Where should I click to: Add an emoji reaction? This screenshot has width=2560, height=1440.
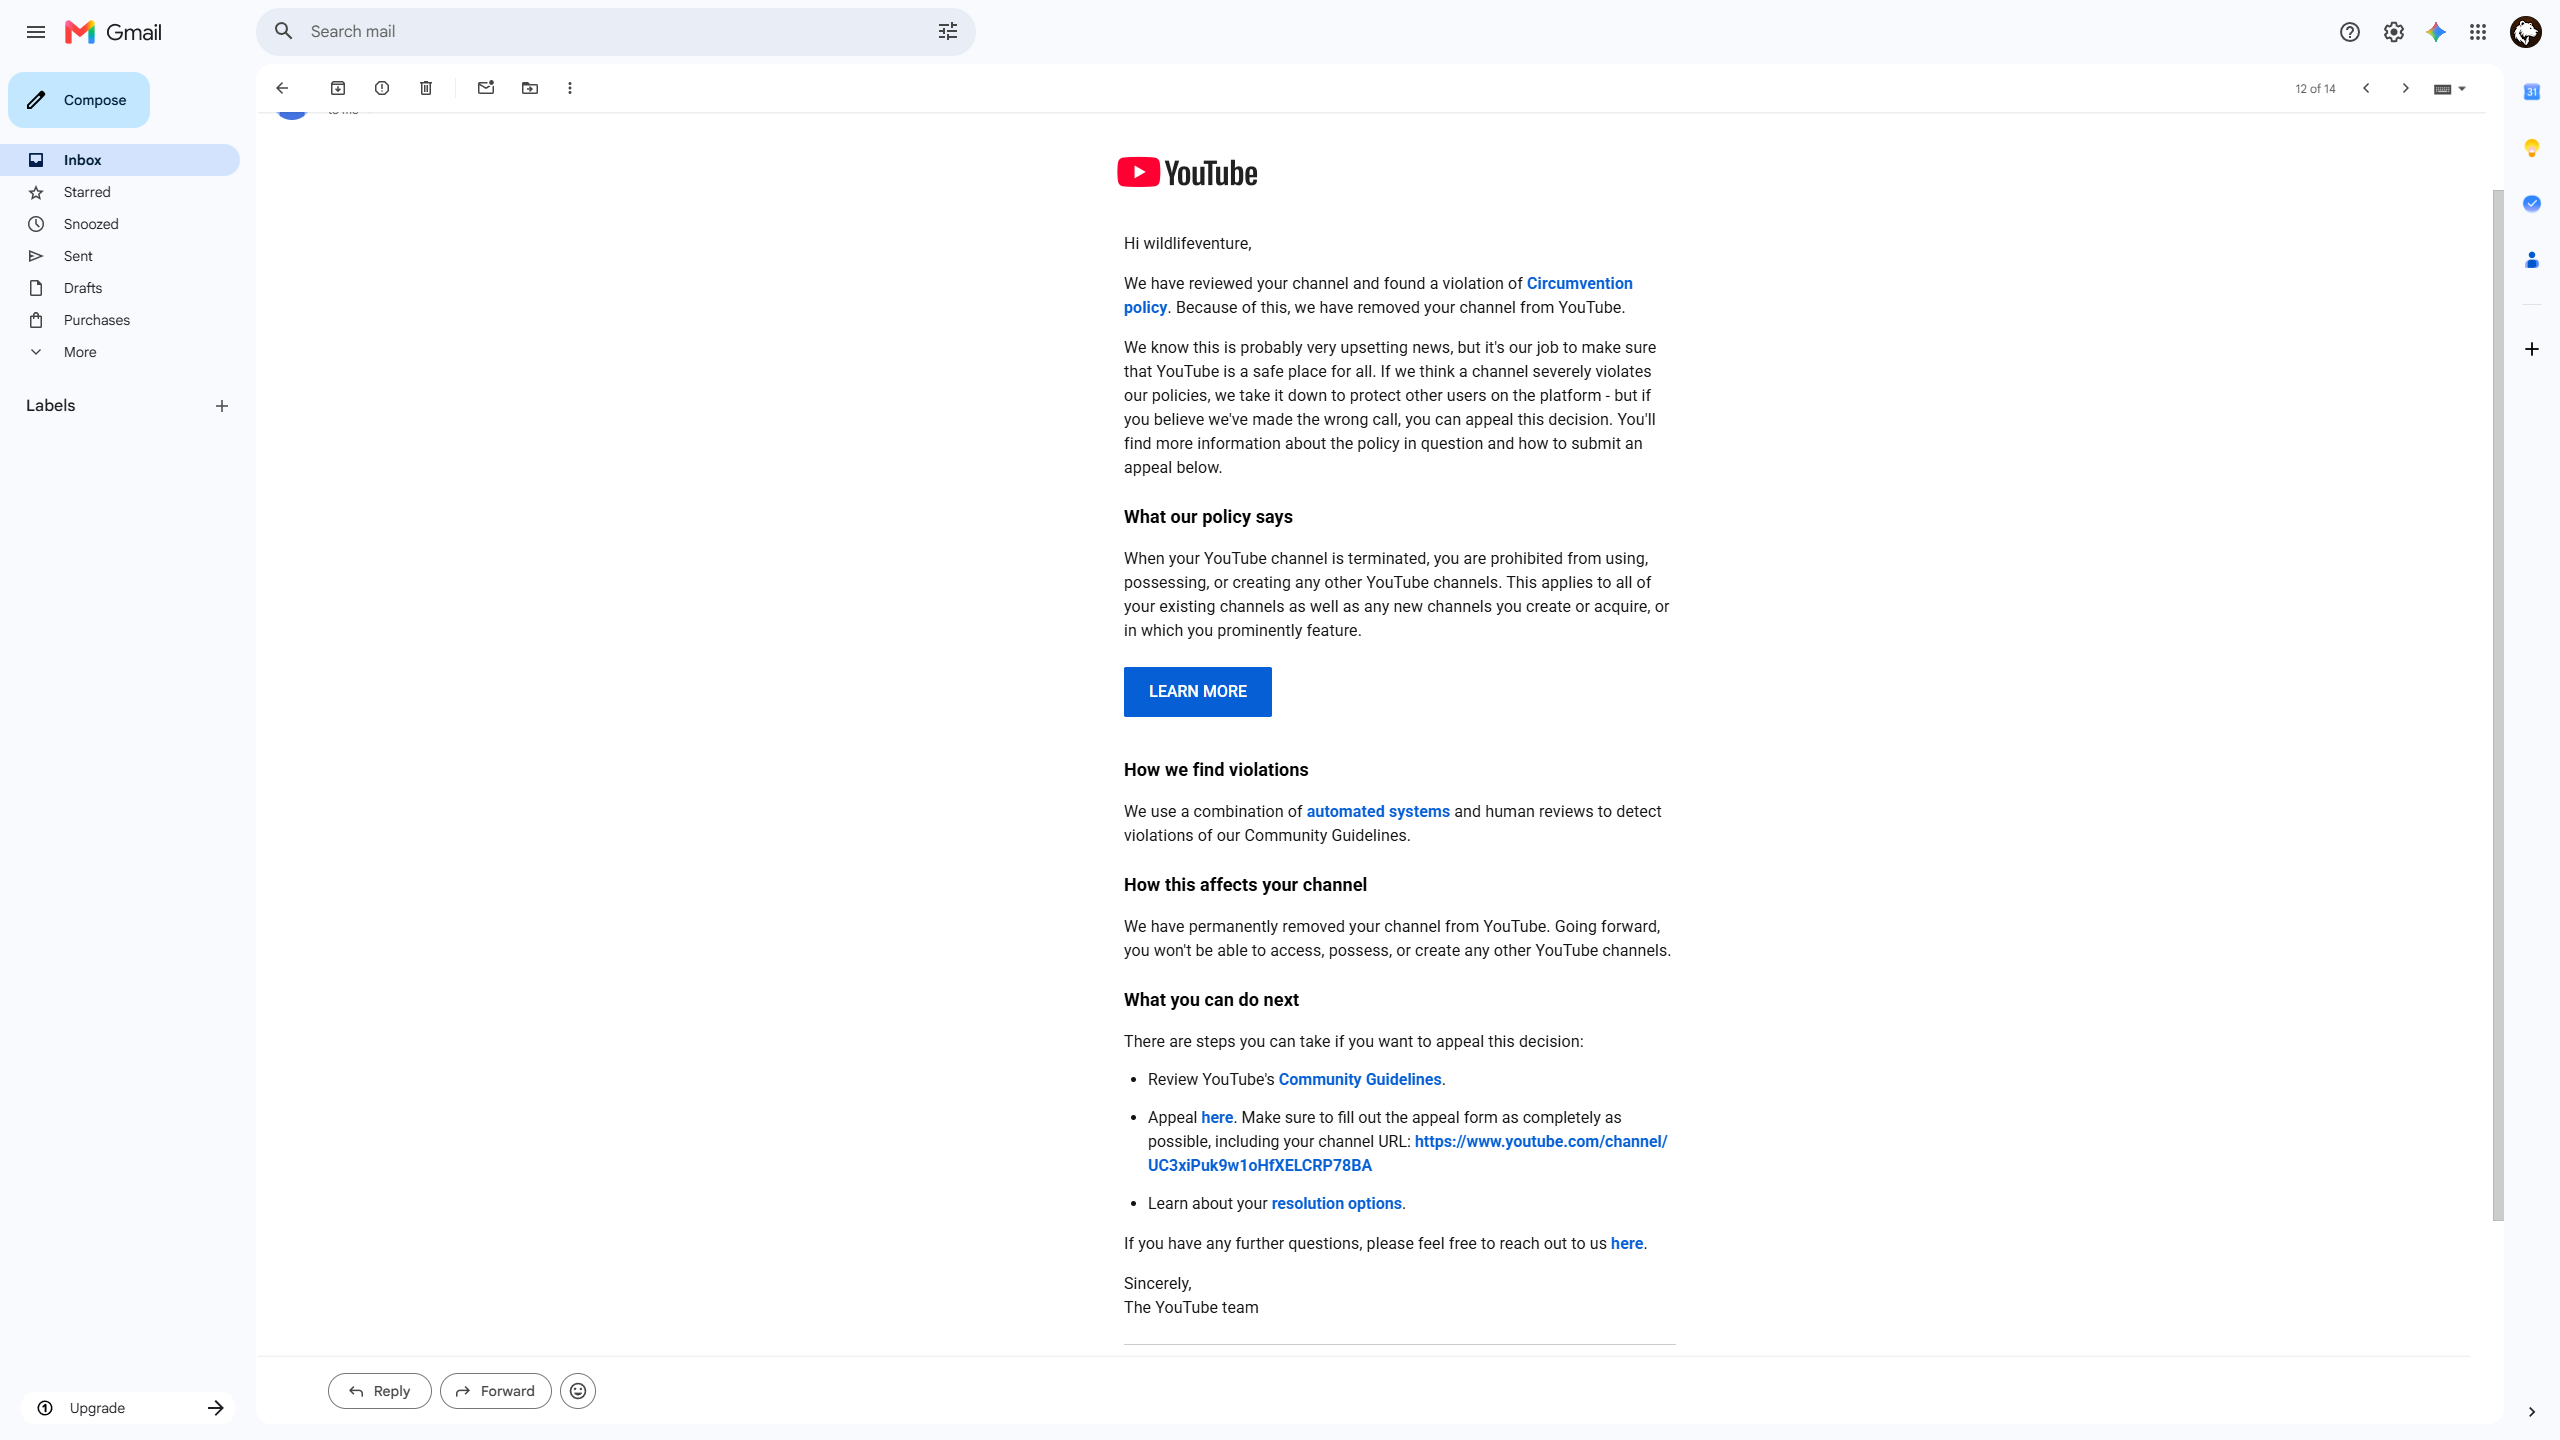coord(578,1391)
